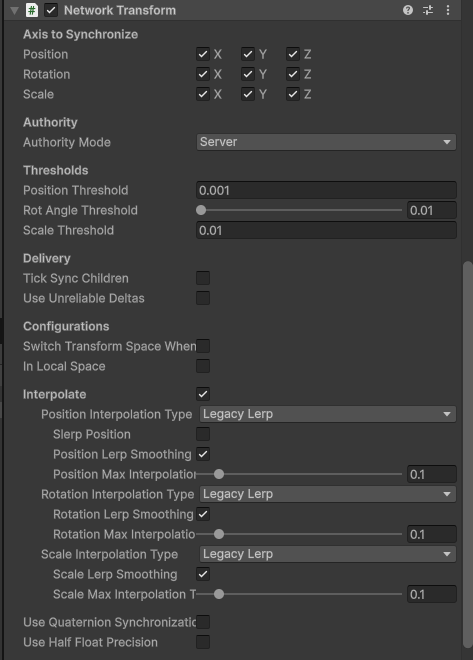The image size is (473, 660).
Task: Enable Switch Transform Space When parented checkbox
Action: 203,346
